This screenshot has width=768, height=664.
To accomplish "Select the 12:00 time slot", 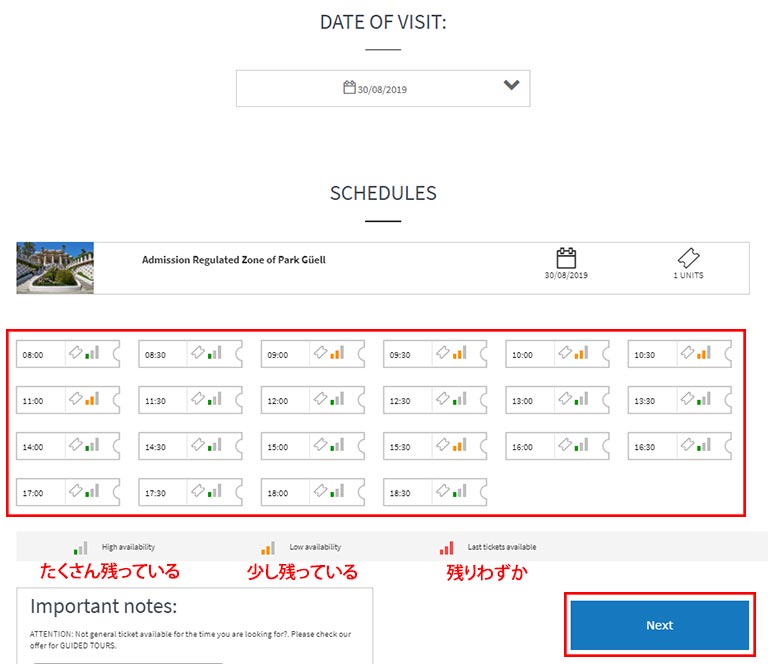I will (x=313, y=400).
